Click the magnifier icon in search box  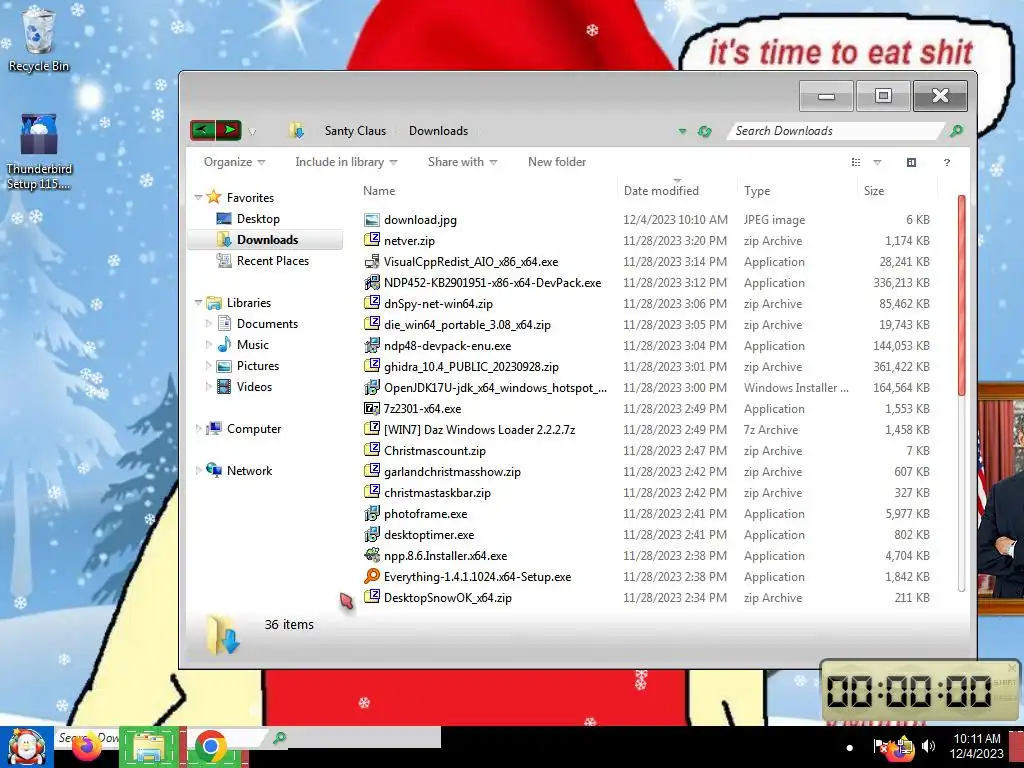(x=956, y=131)
